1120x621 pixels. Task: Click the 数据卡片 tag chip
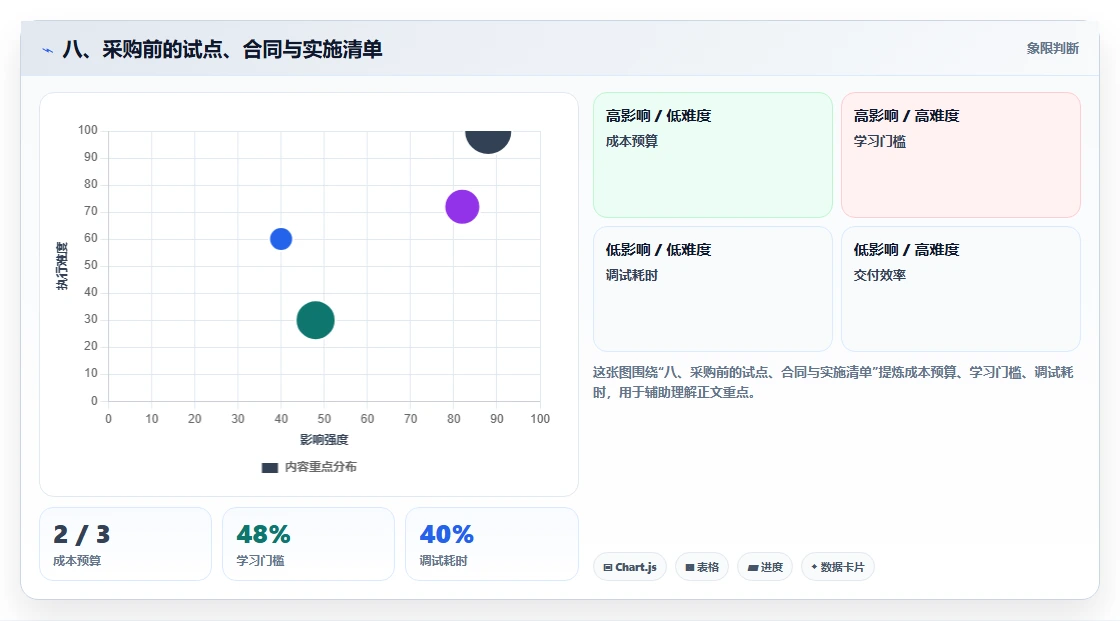click(x=838, y=567)
